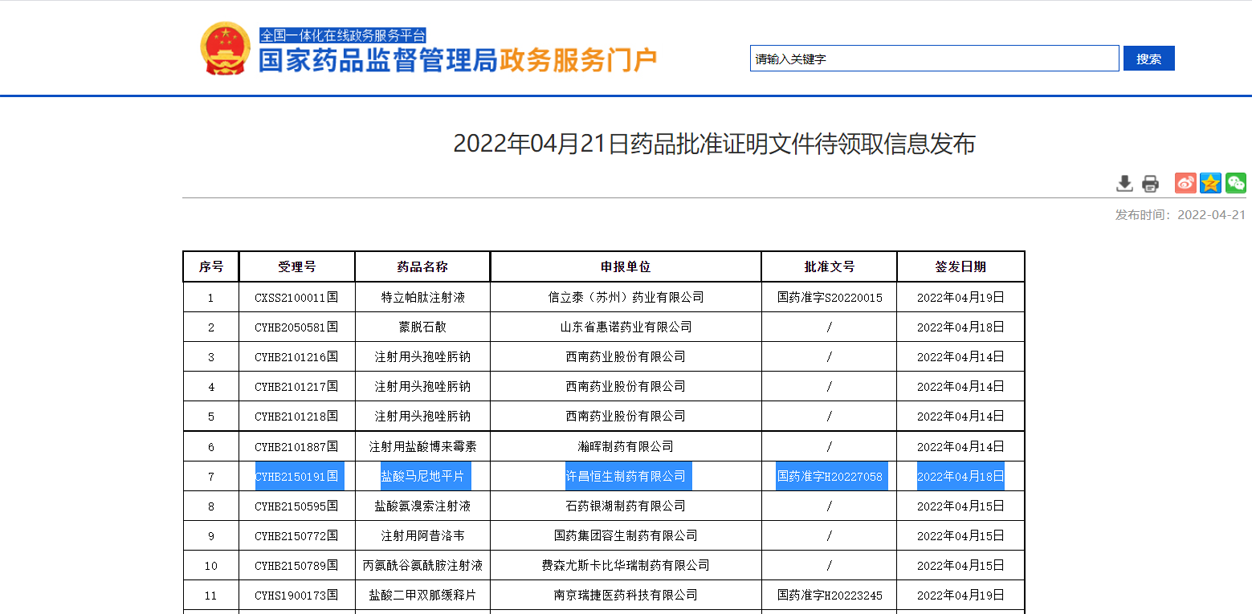Click the 药品名称 column header

422,267
